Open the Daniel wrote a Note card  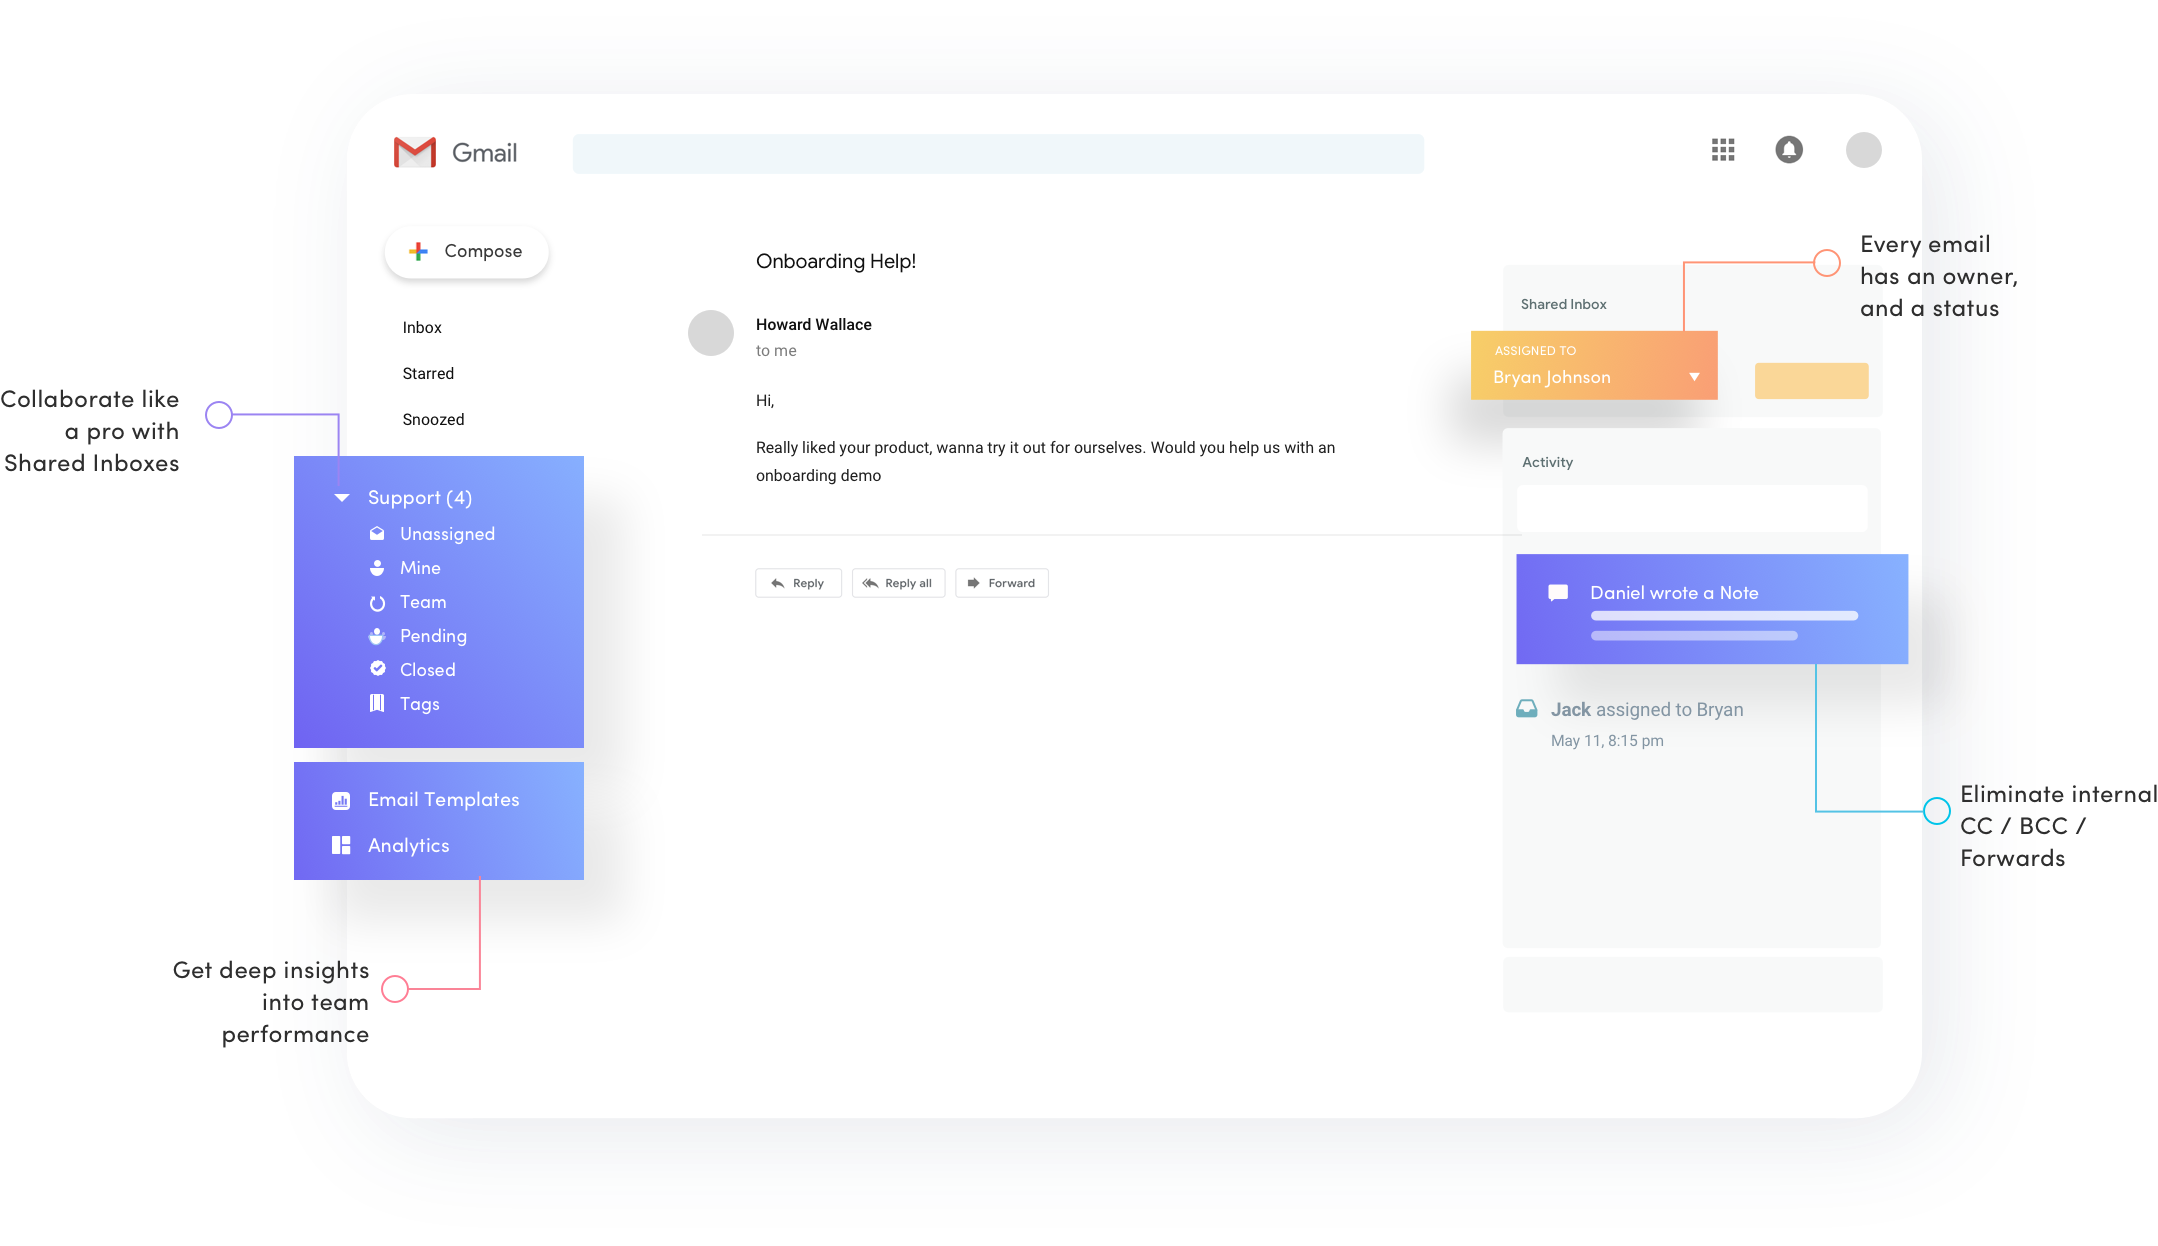pos(1711,609)
